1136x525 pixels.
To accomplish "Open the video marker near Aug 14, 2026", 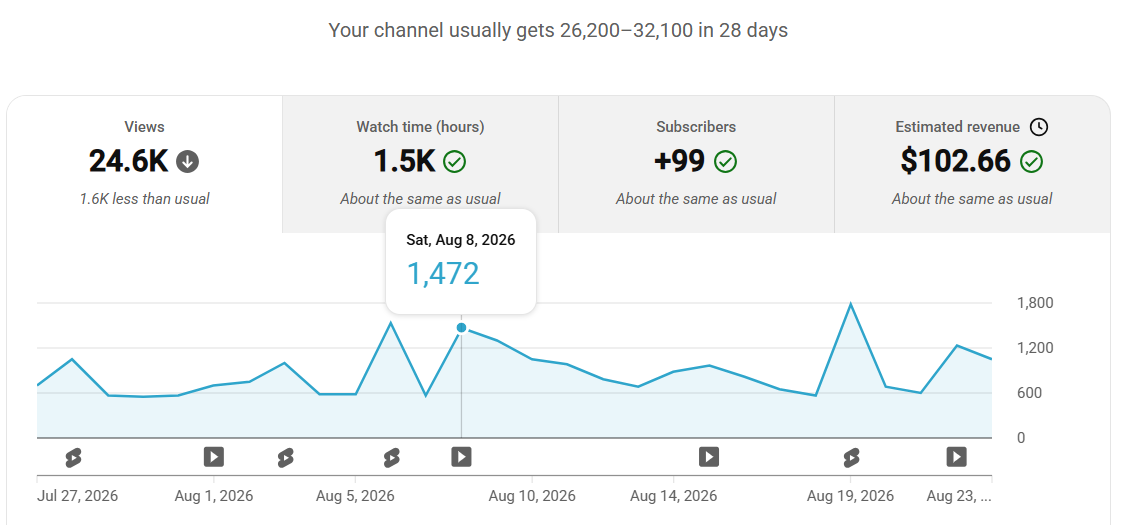I will pyautogui.click(x=709, y=457).
